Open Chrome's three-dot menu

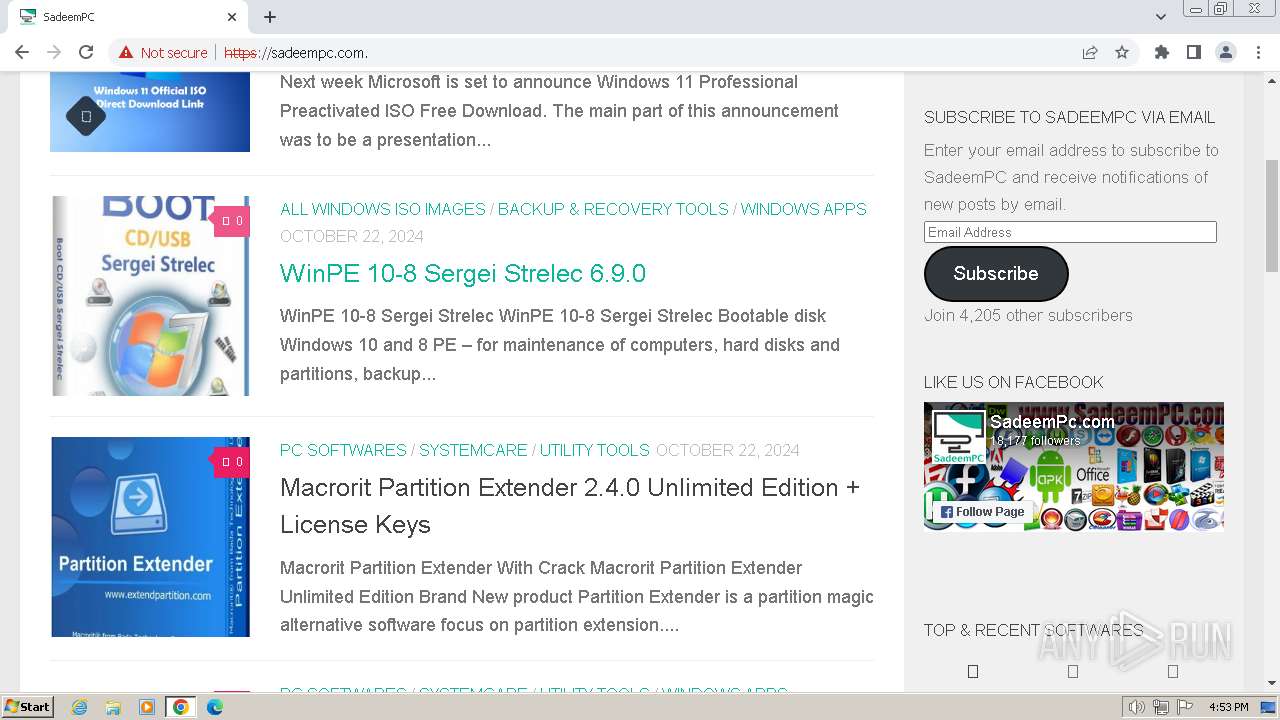pyautogui.click(x=1257, y=52)
